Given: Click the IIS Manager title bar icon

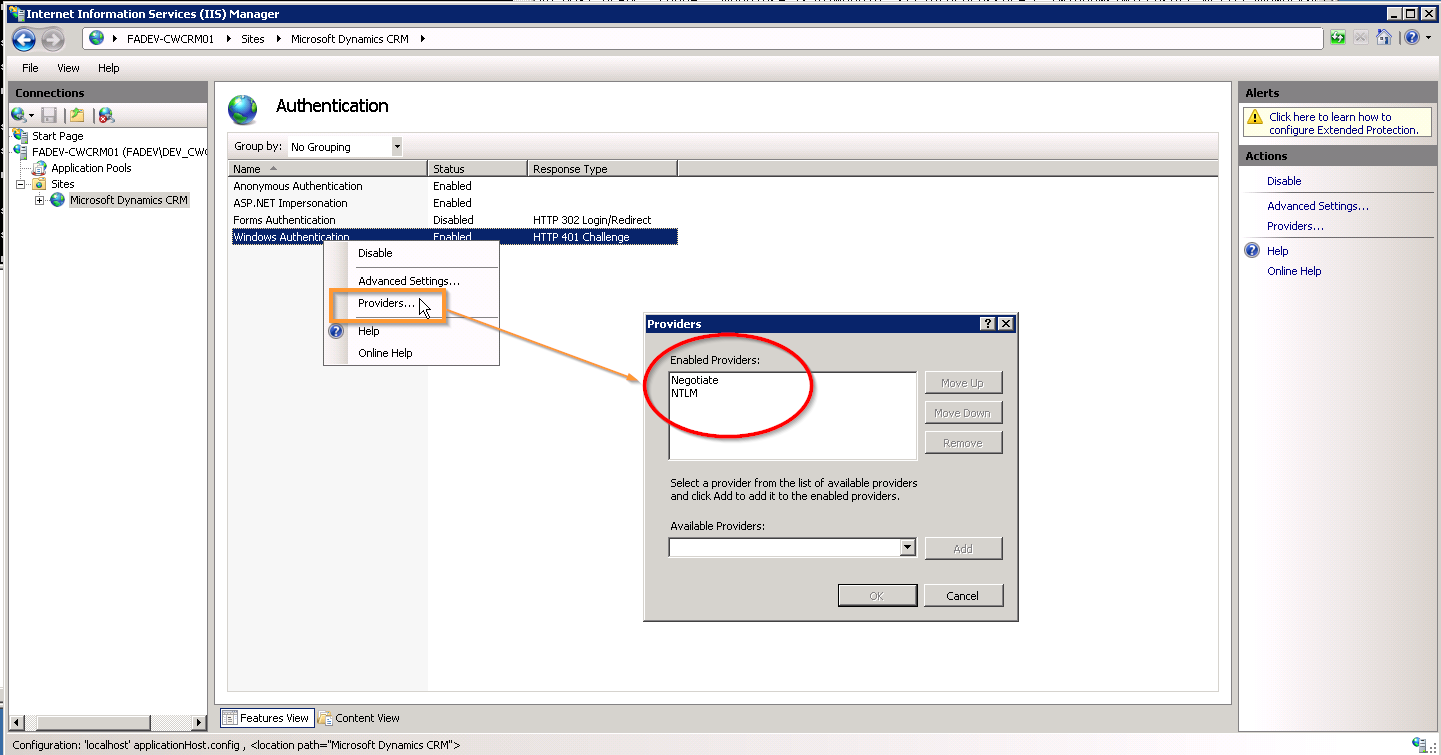Looking at the screenshot, I should (15, 14).
